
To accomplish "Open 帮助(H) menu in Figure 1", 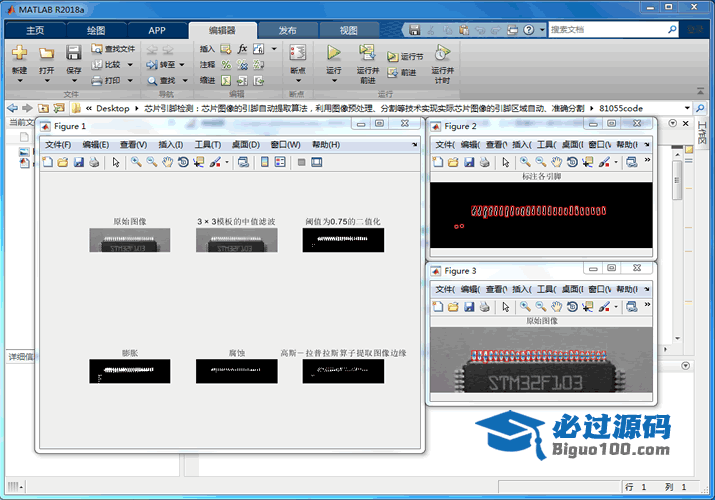I will click(326, 144).
